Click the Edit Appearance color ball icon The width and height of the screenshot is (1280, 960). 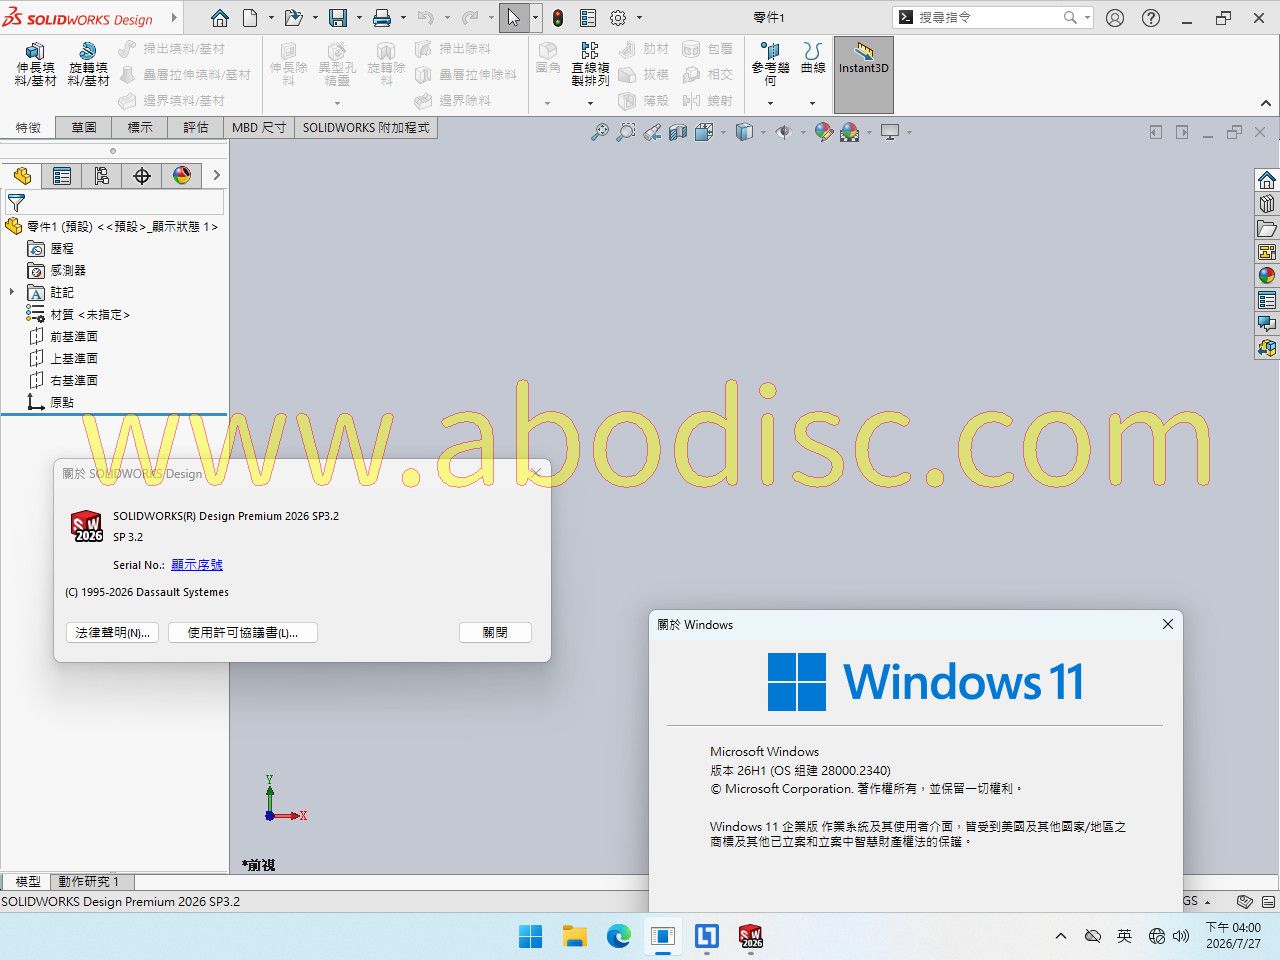[823, 132]
